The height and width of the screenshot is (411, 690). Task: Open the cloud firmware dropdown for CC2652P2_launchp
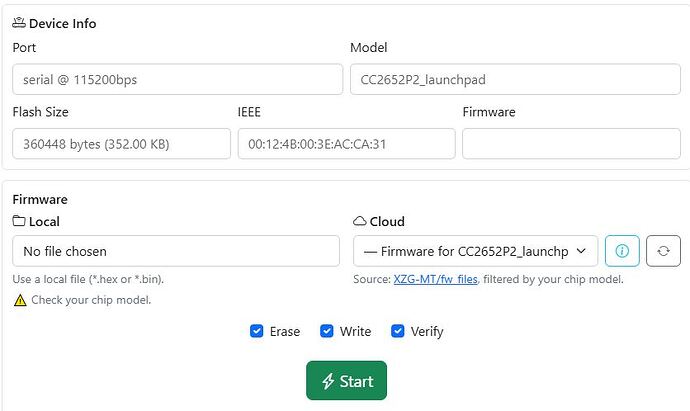[x=475, y=251]
